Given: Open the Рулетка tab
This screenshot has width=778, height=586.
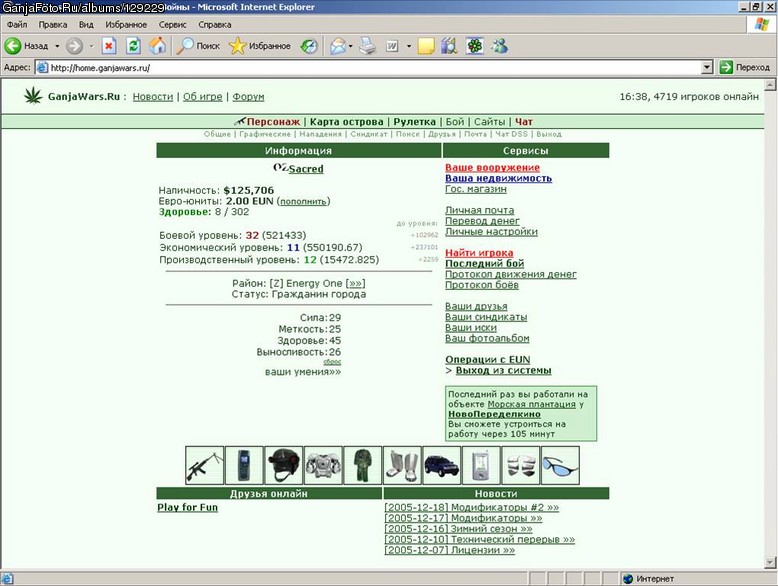Looking at the screenshot, I should tap(414, 122).
